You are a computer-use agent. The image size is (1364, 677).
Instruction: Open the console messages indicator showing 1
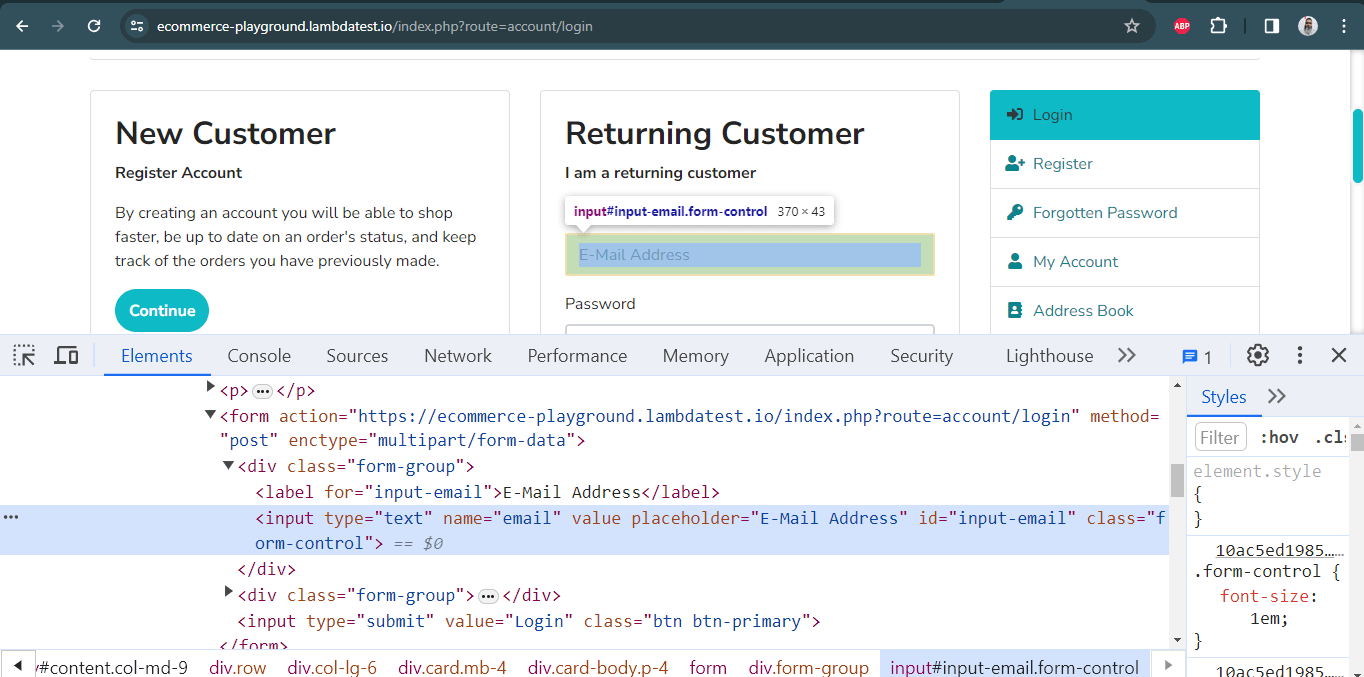pos(1197,356)
